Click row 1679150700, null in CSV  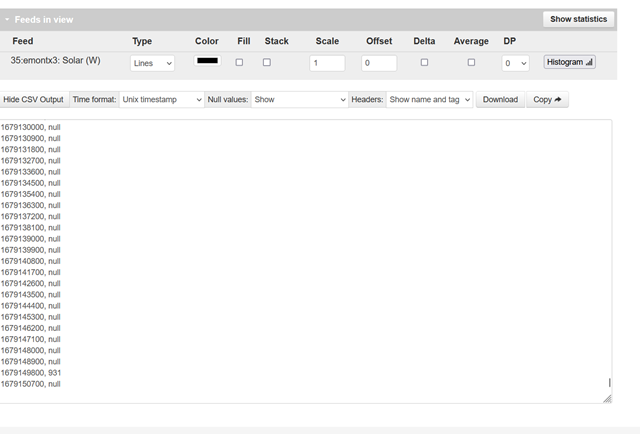(x=31, y=384)
